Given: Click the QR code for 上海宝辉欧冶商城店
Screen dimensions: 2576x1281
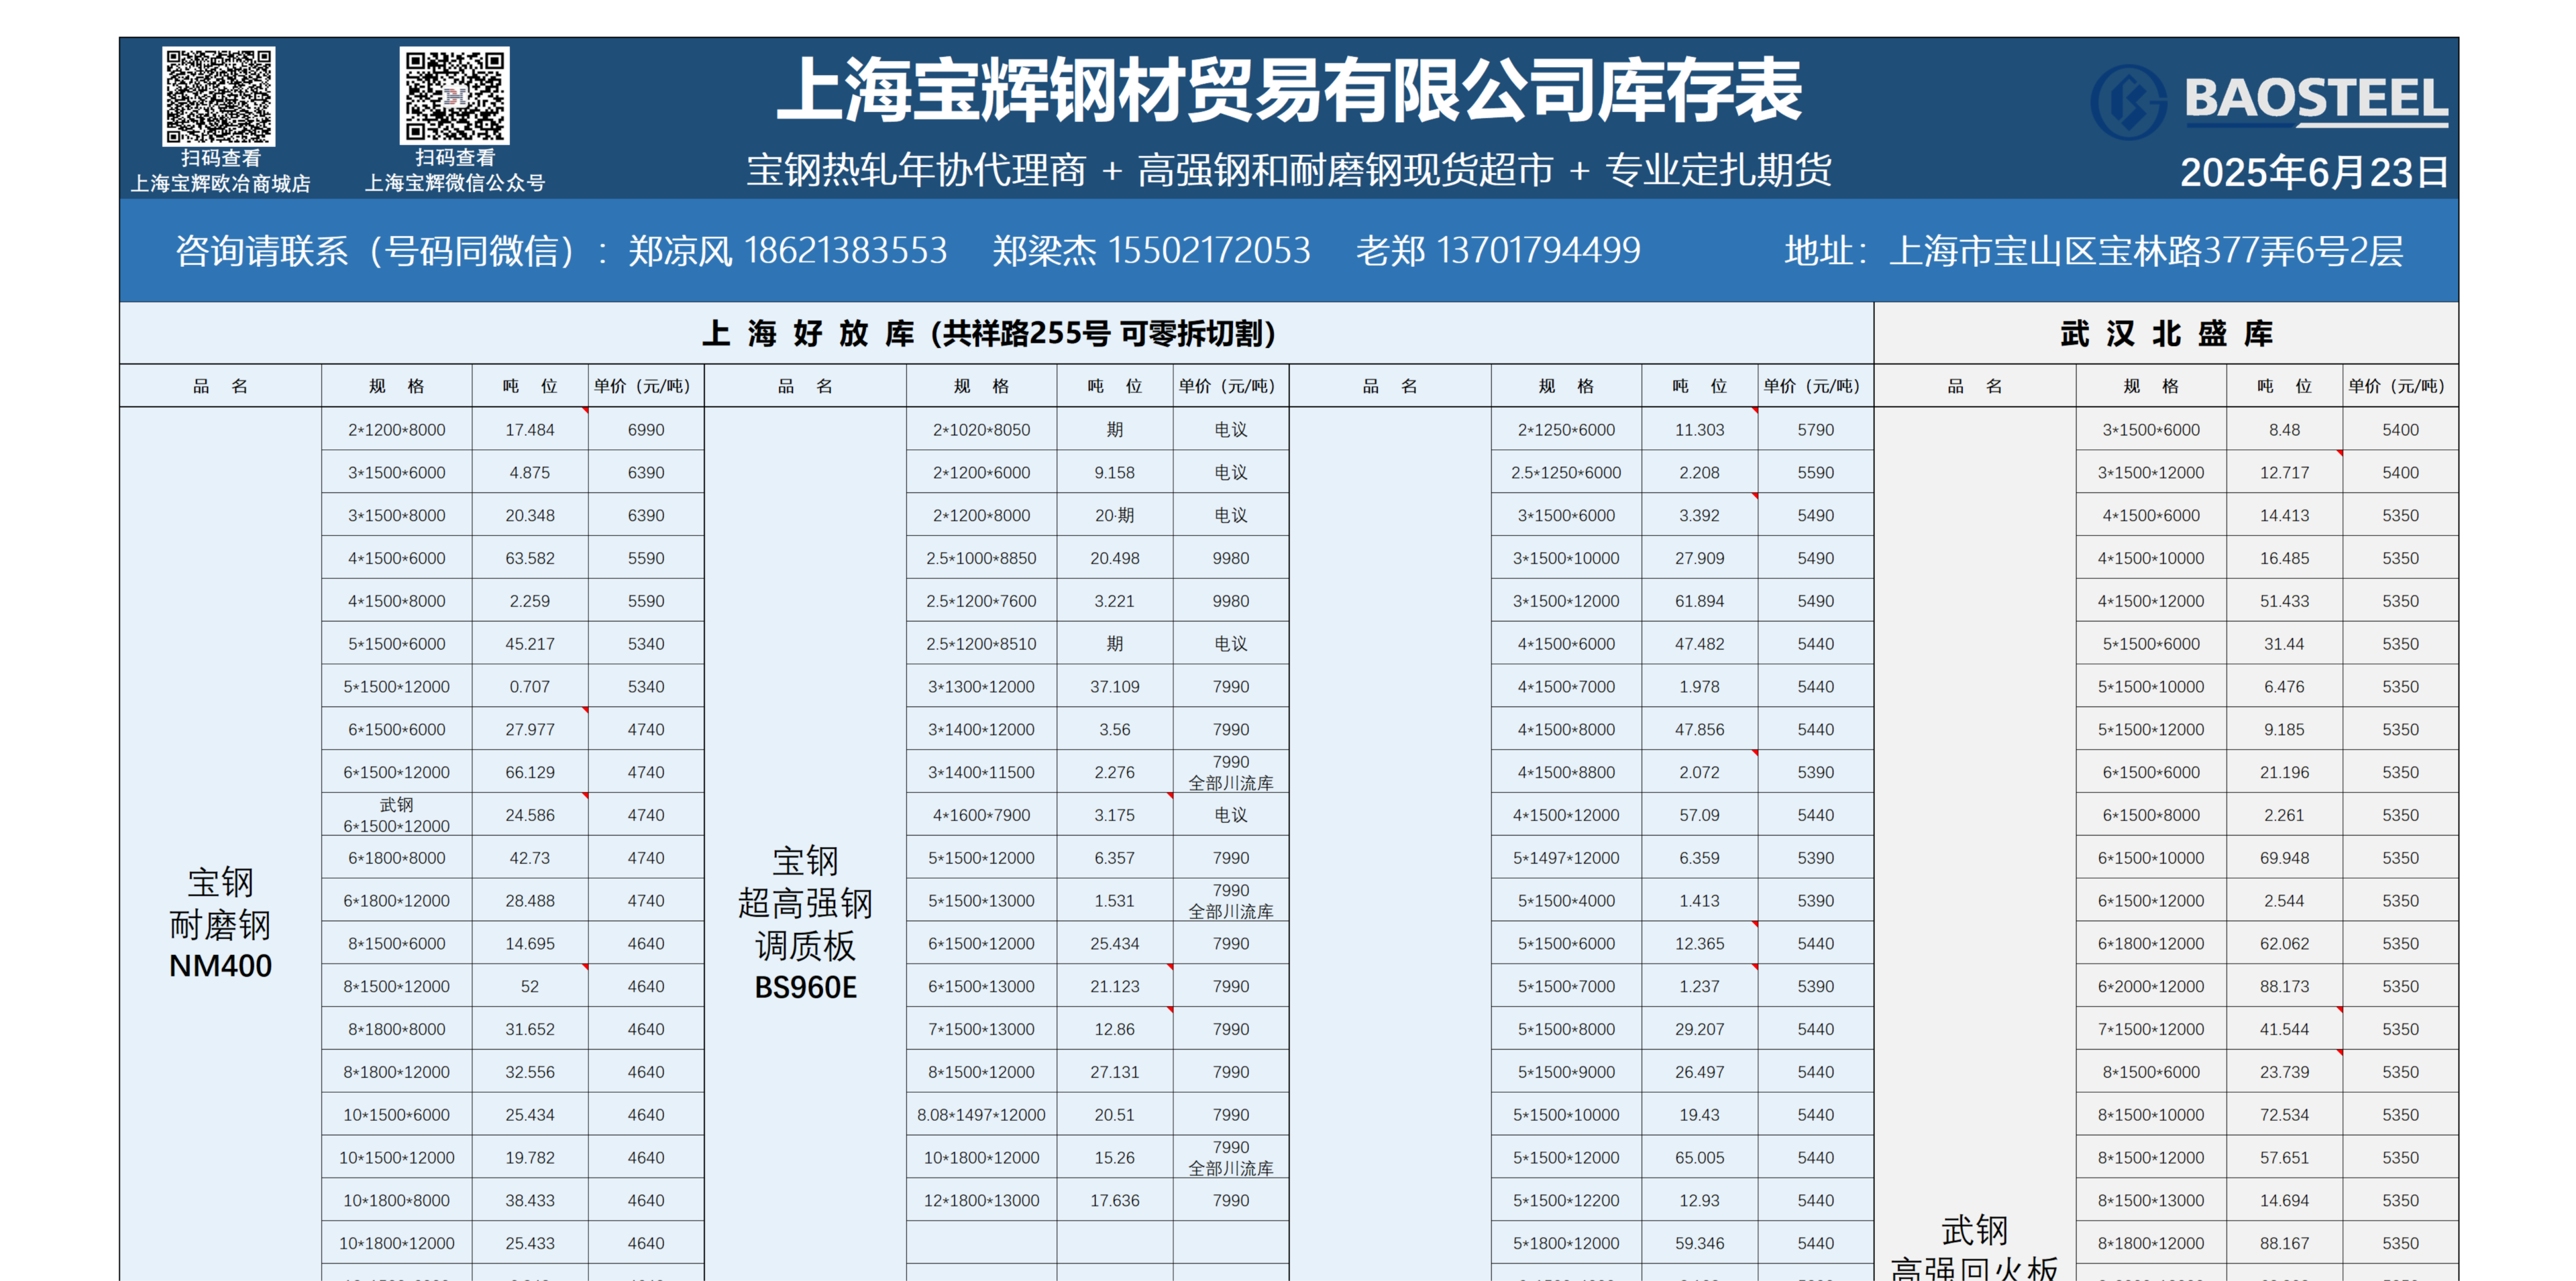Looking at the screenshot, I should click(x=218, y=97).
